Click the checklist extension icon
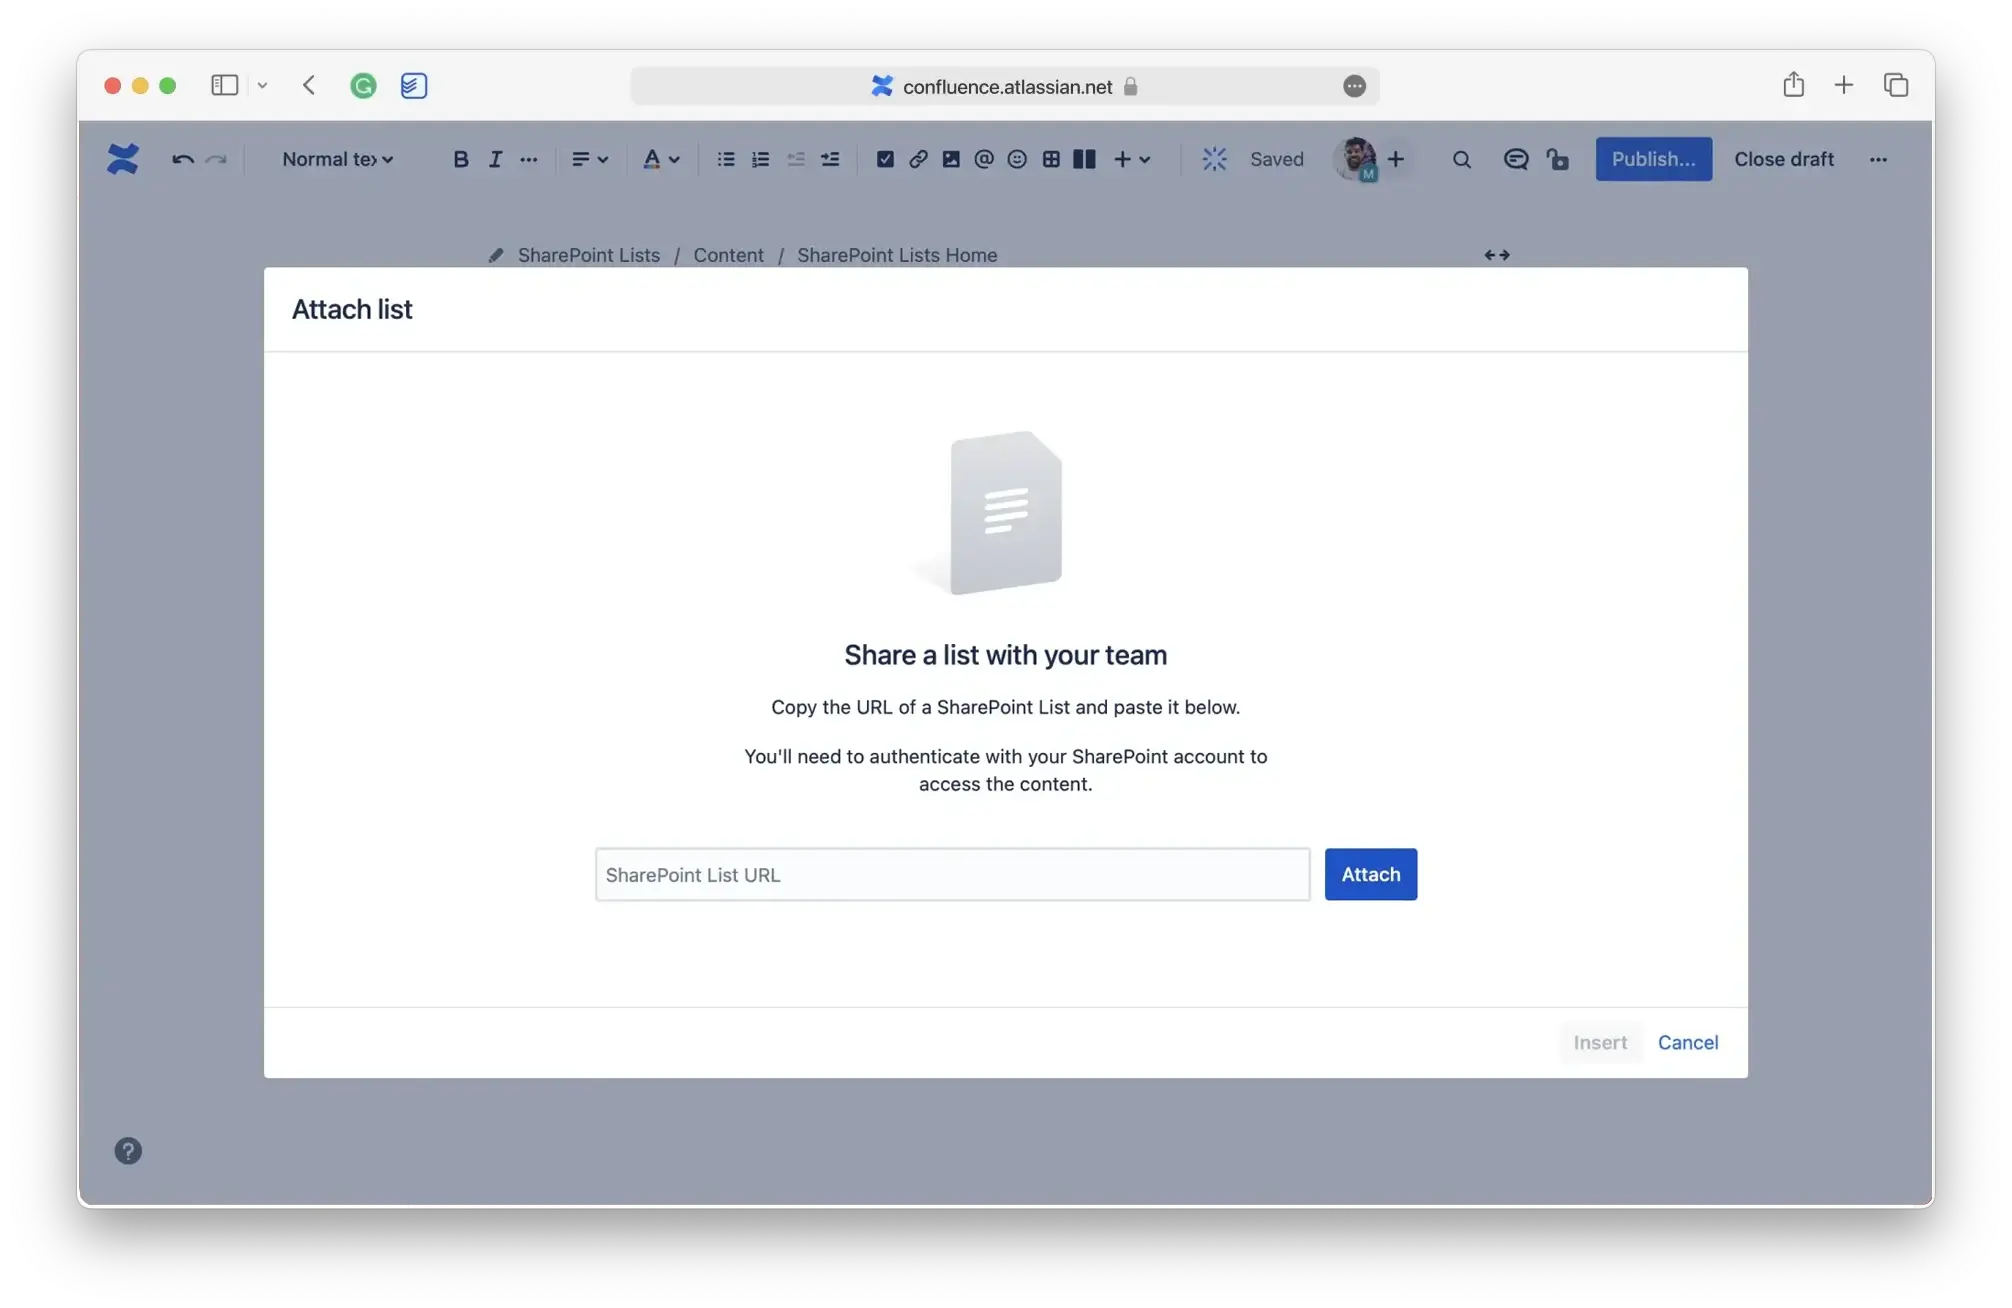 (414, 86)
